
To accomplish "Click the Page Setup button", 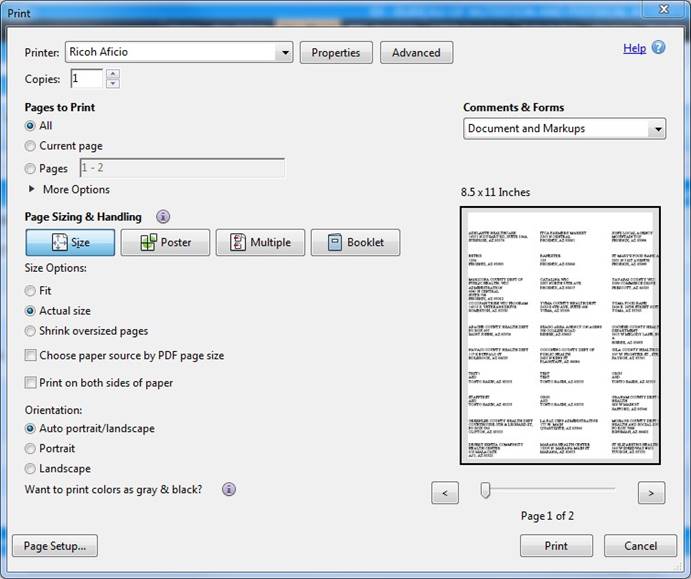I will point(54,546).
